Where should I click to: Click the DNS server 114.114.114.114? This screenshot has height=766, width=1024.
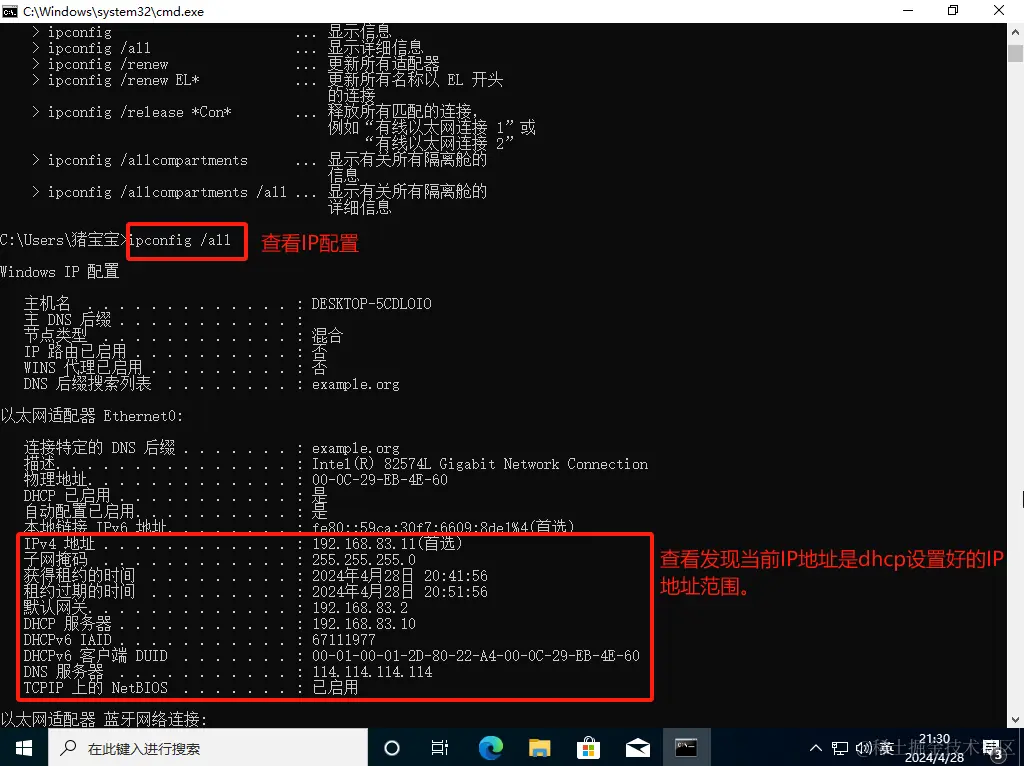coord(372,671)
